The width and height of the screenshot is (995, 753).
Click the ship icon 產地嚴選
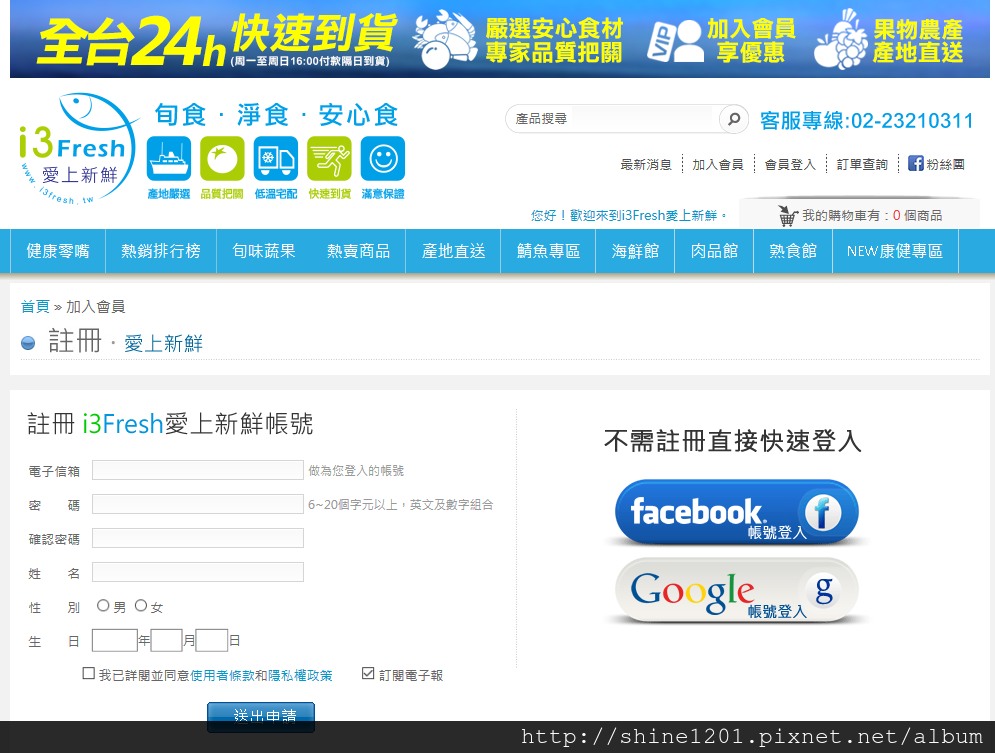[x=168, y=159]
